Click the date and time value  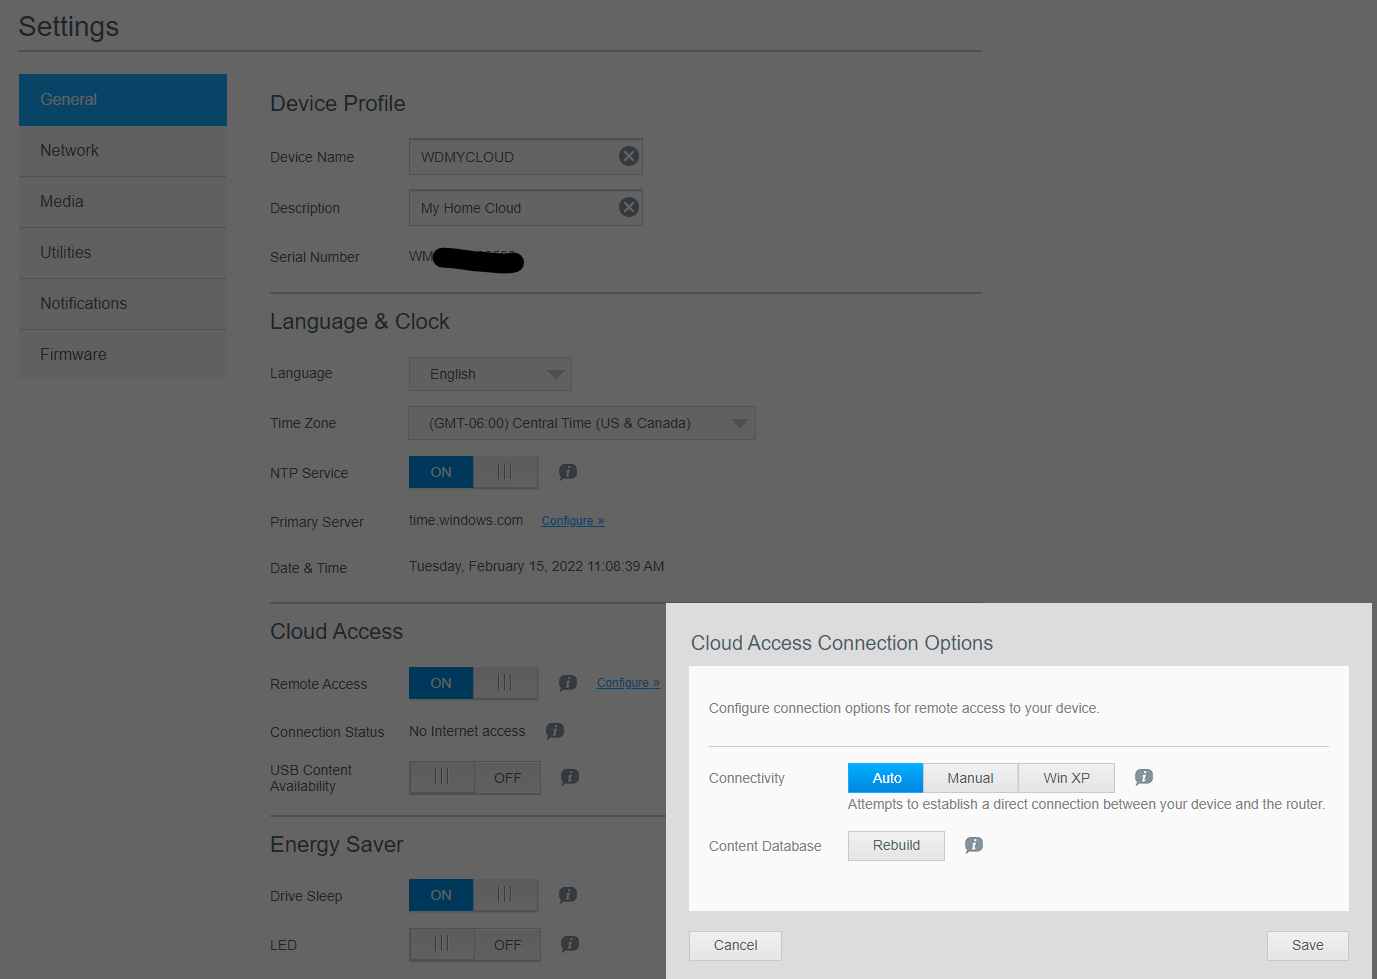point(537,566)
